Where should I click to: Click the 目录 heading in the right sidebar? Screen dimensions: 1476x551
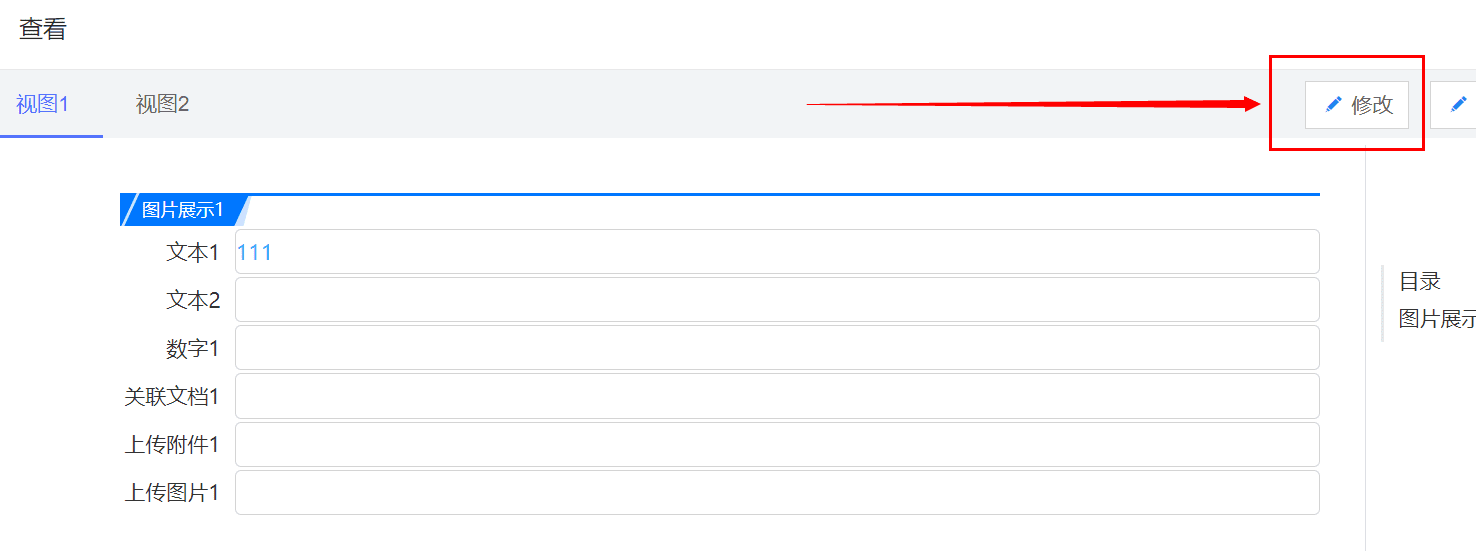1420,282
